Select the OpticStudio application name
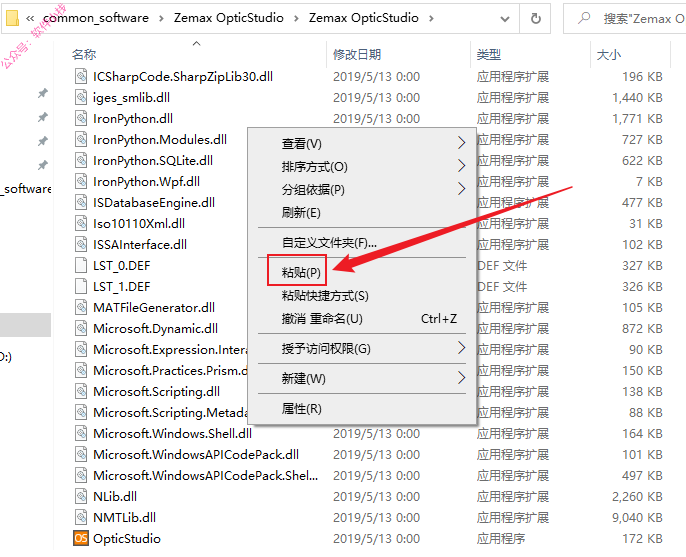This screenshot has height=557, width=686. point(127,539)
